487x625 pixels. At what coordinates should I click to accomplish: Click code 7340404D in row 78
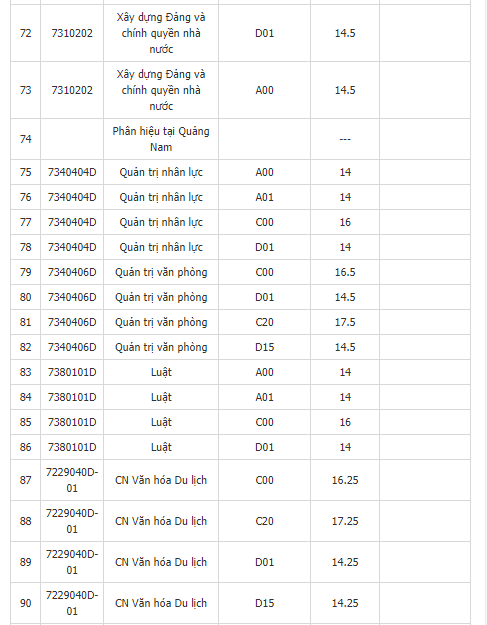coord(72,247)
